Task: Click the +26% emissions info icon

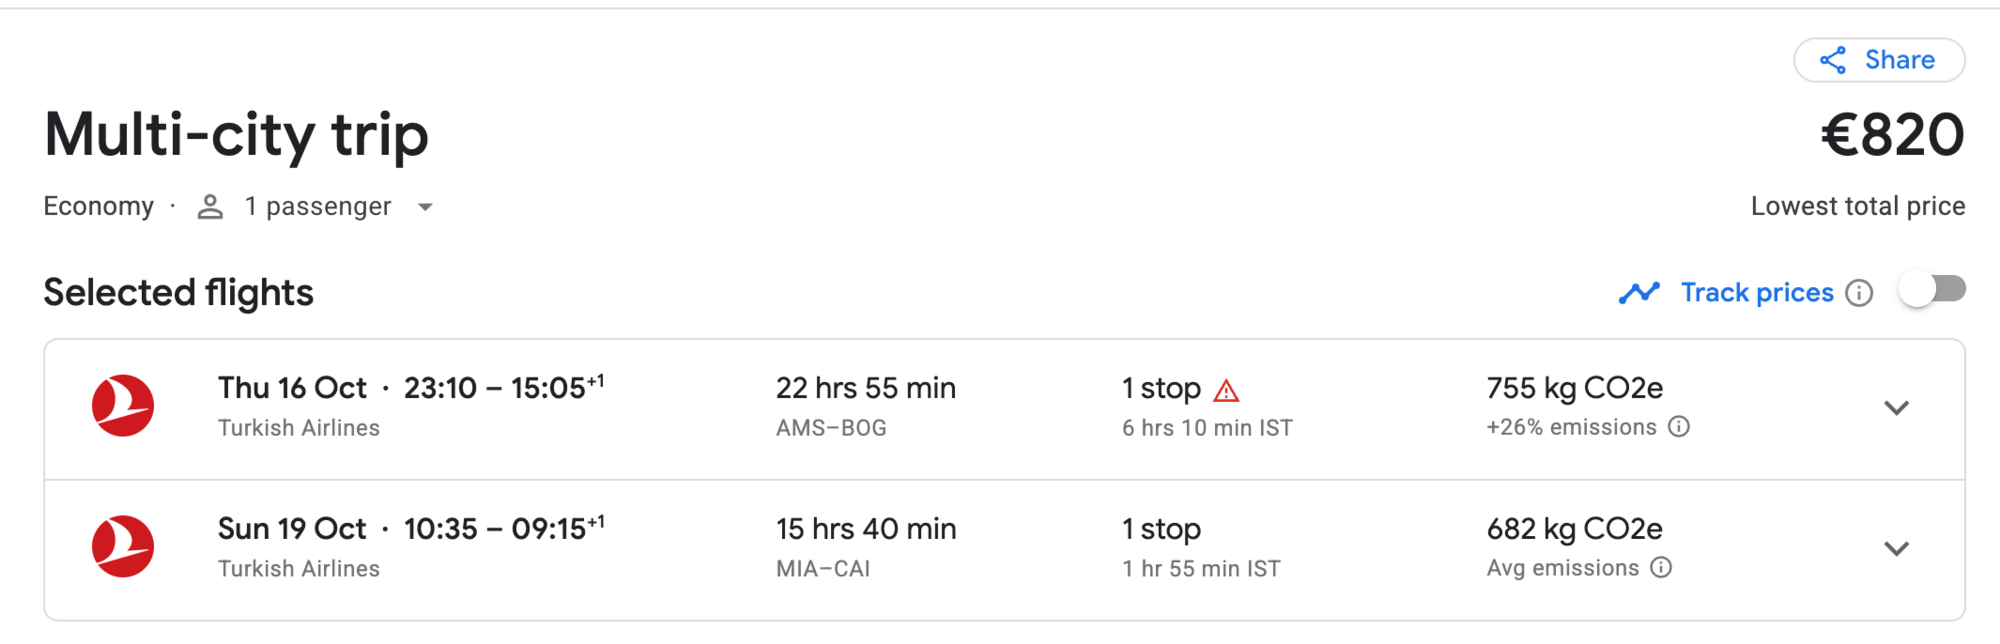Action: click(x=1679, y=427)
